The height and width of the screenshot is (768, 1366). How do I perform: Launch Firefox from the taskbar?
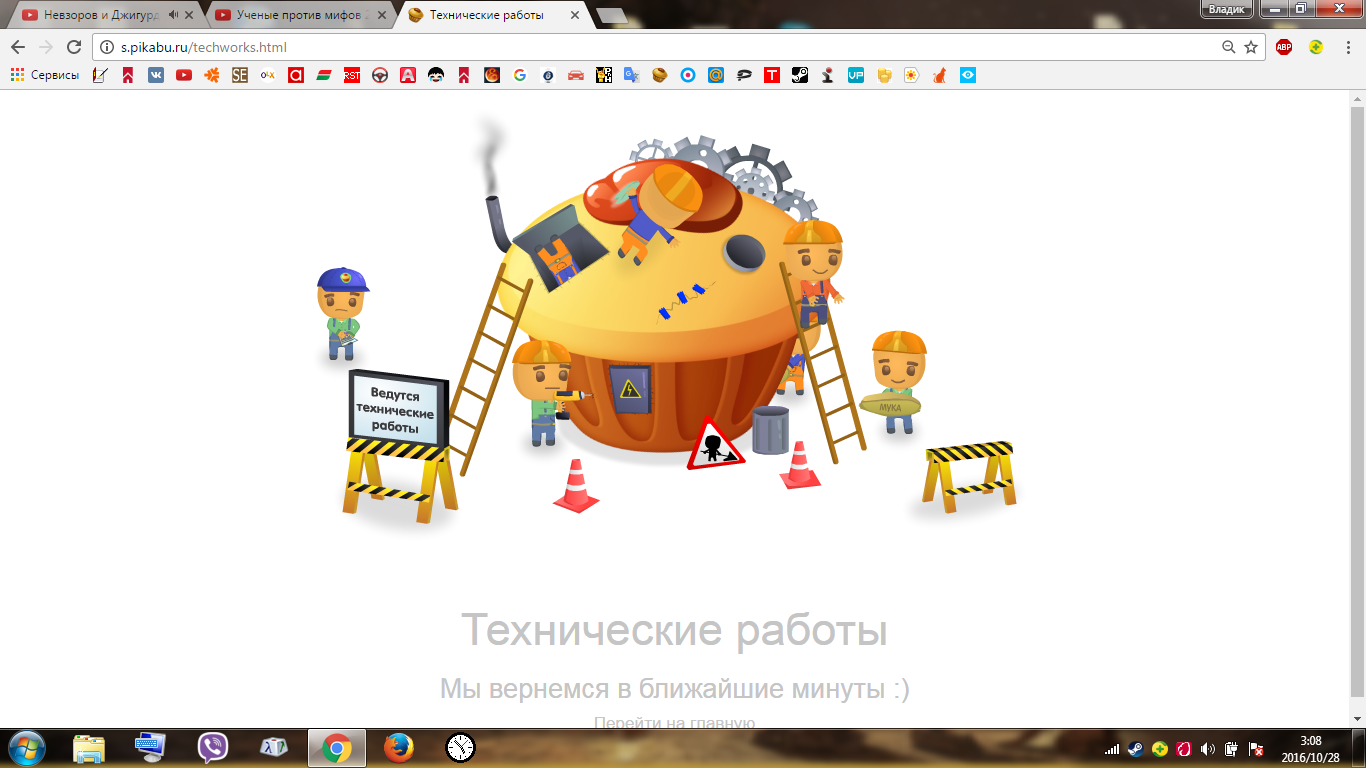(x=398, y=747)
